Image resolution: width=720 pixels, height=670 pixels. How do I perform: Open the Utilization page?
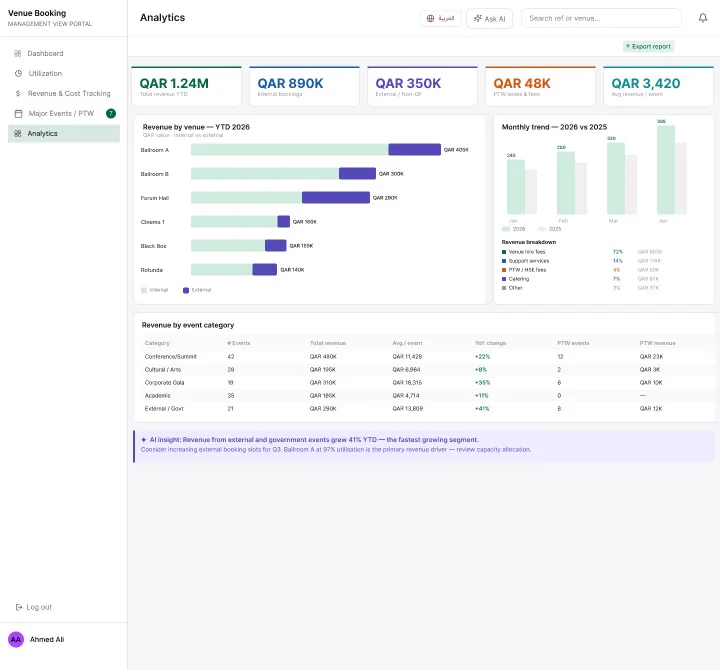tap(64, 73)
